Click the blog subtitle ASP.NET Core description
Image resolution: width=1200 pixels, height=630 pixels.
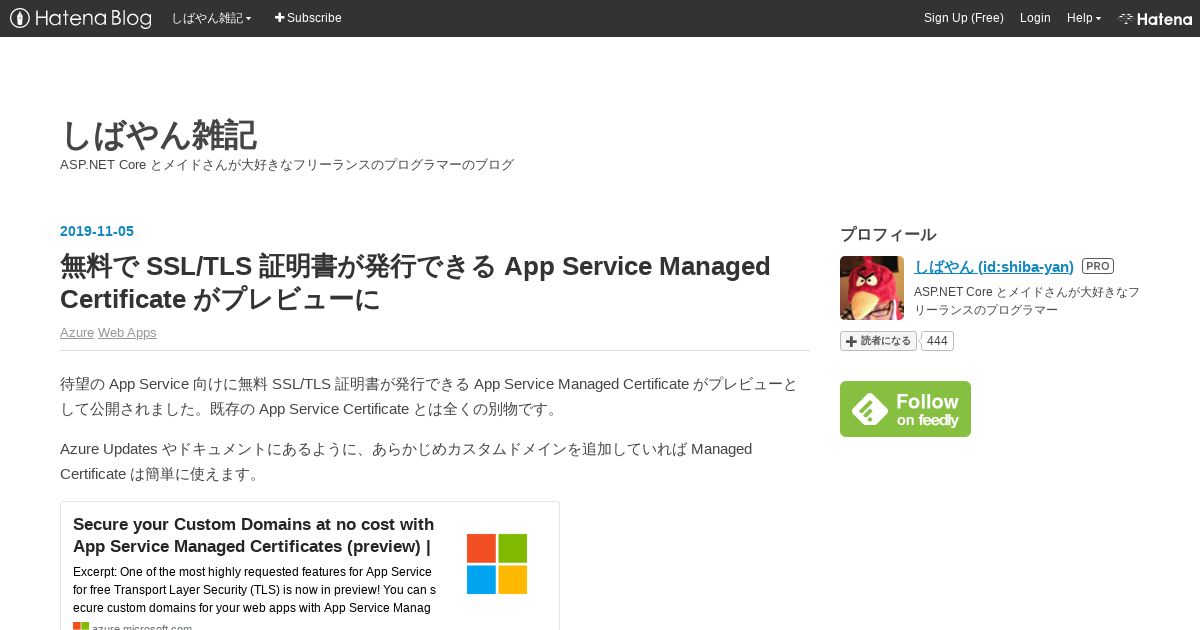tap(287, 165)
